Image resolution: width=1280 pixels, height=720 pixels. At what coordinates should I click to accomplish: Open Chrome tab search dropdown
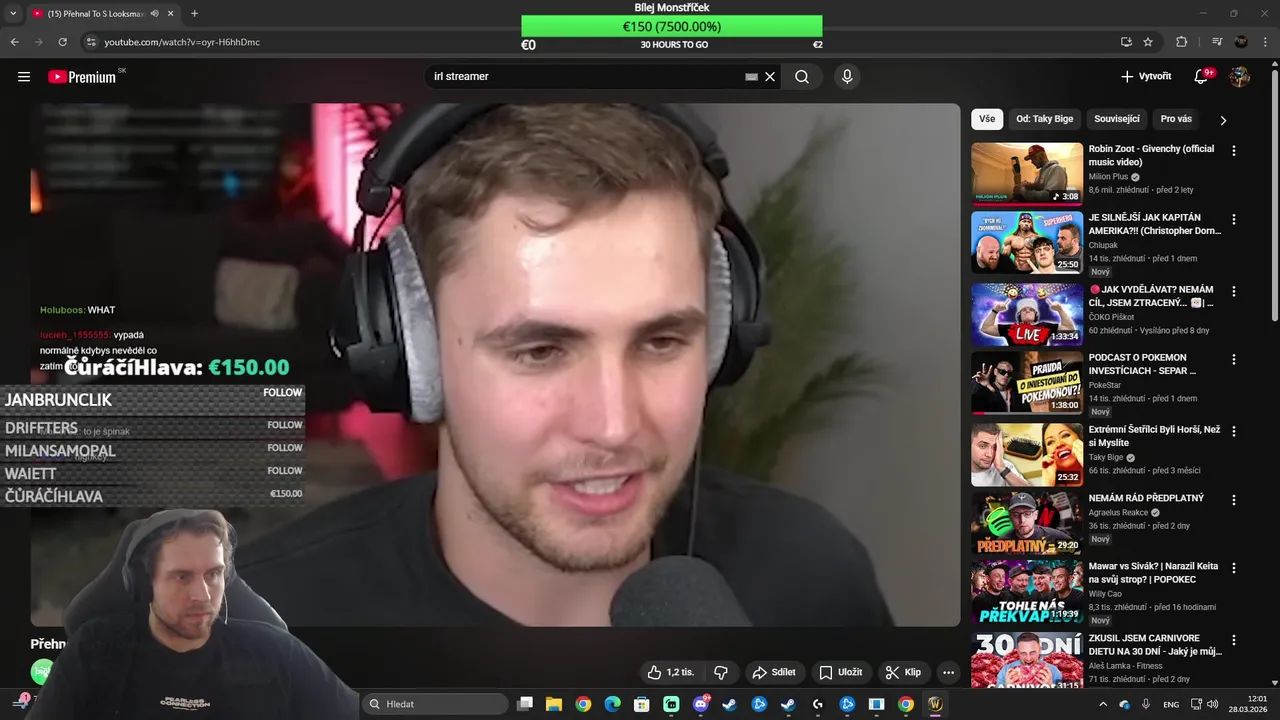pos(13,14)
